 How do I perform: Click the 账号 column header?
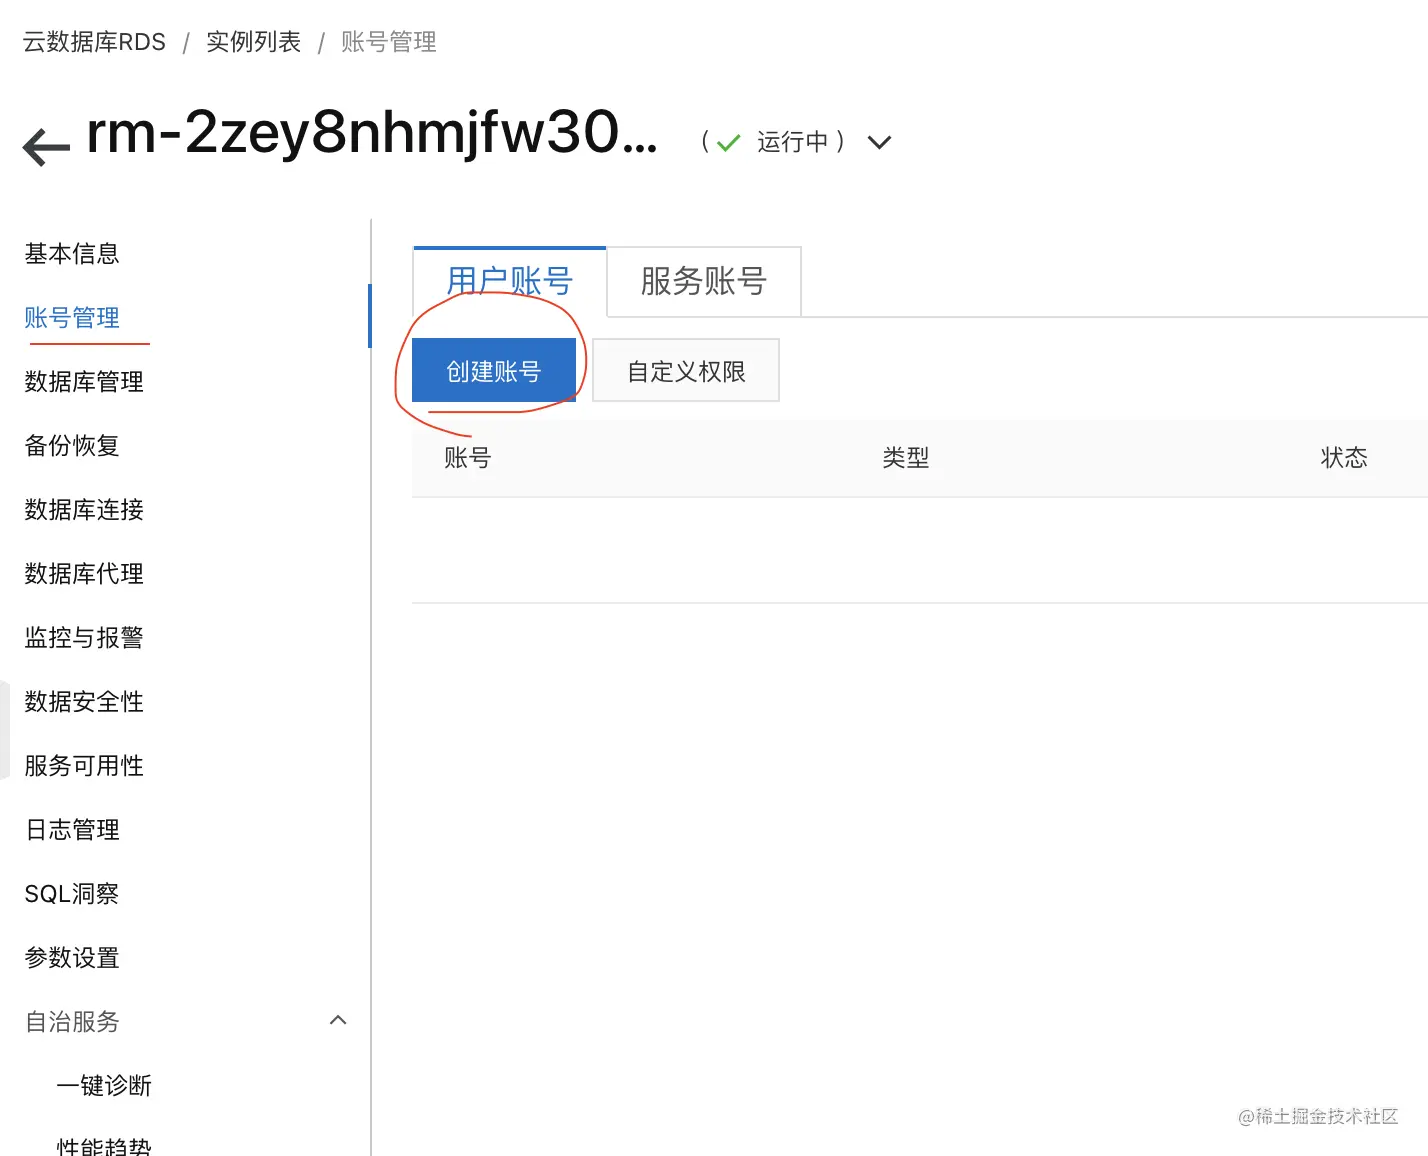click(x=468, y=458)
